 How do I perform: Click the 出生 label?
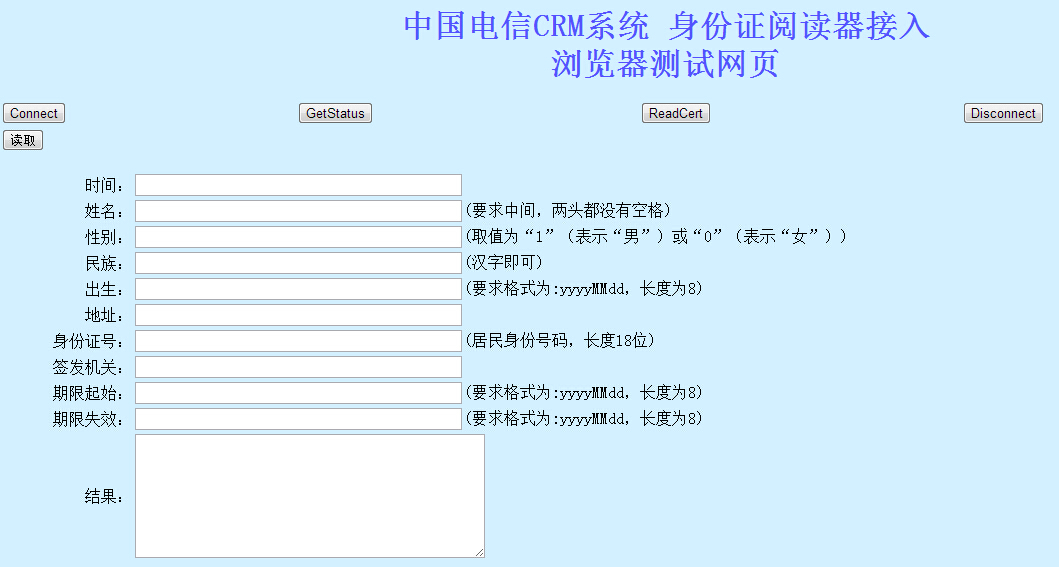tap(105, 290)
